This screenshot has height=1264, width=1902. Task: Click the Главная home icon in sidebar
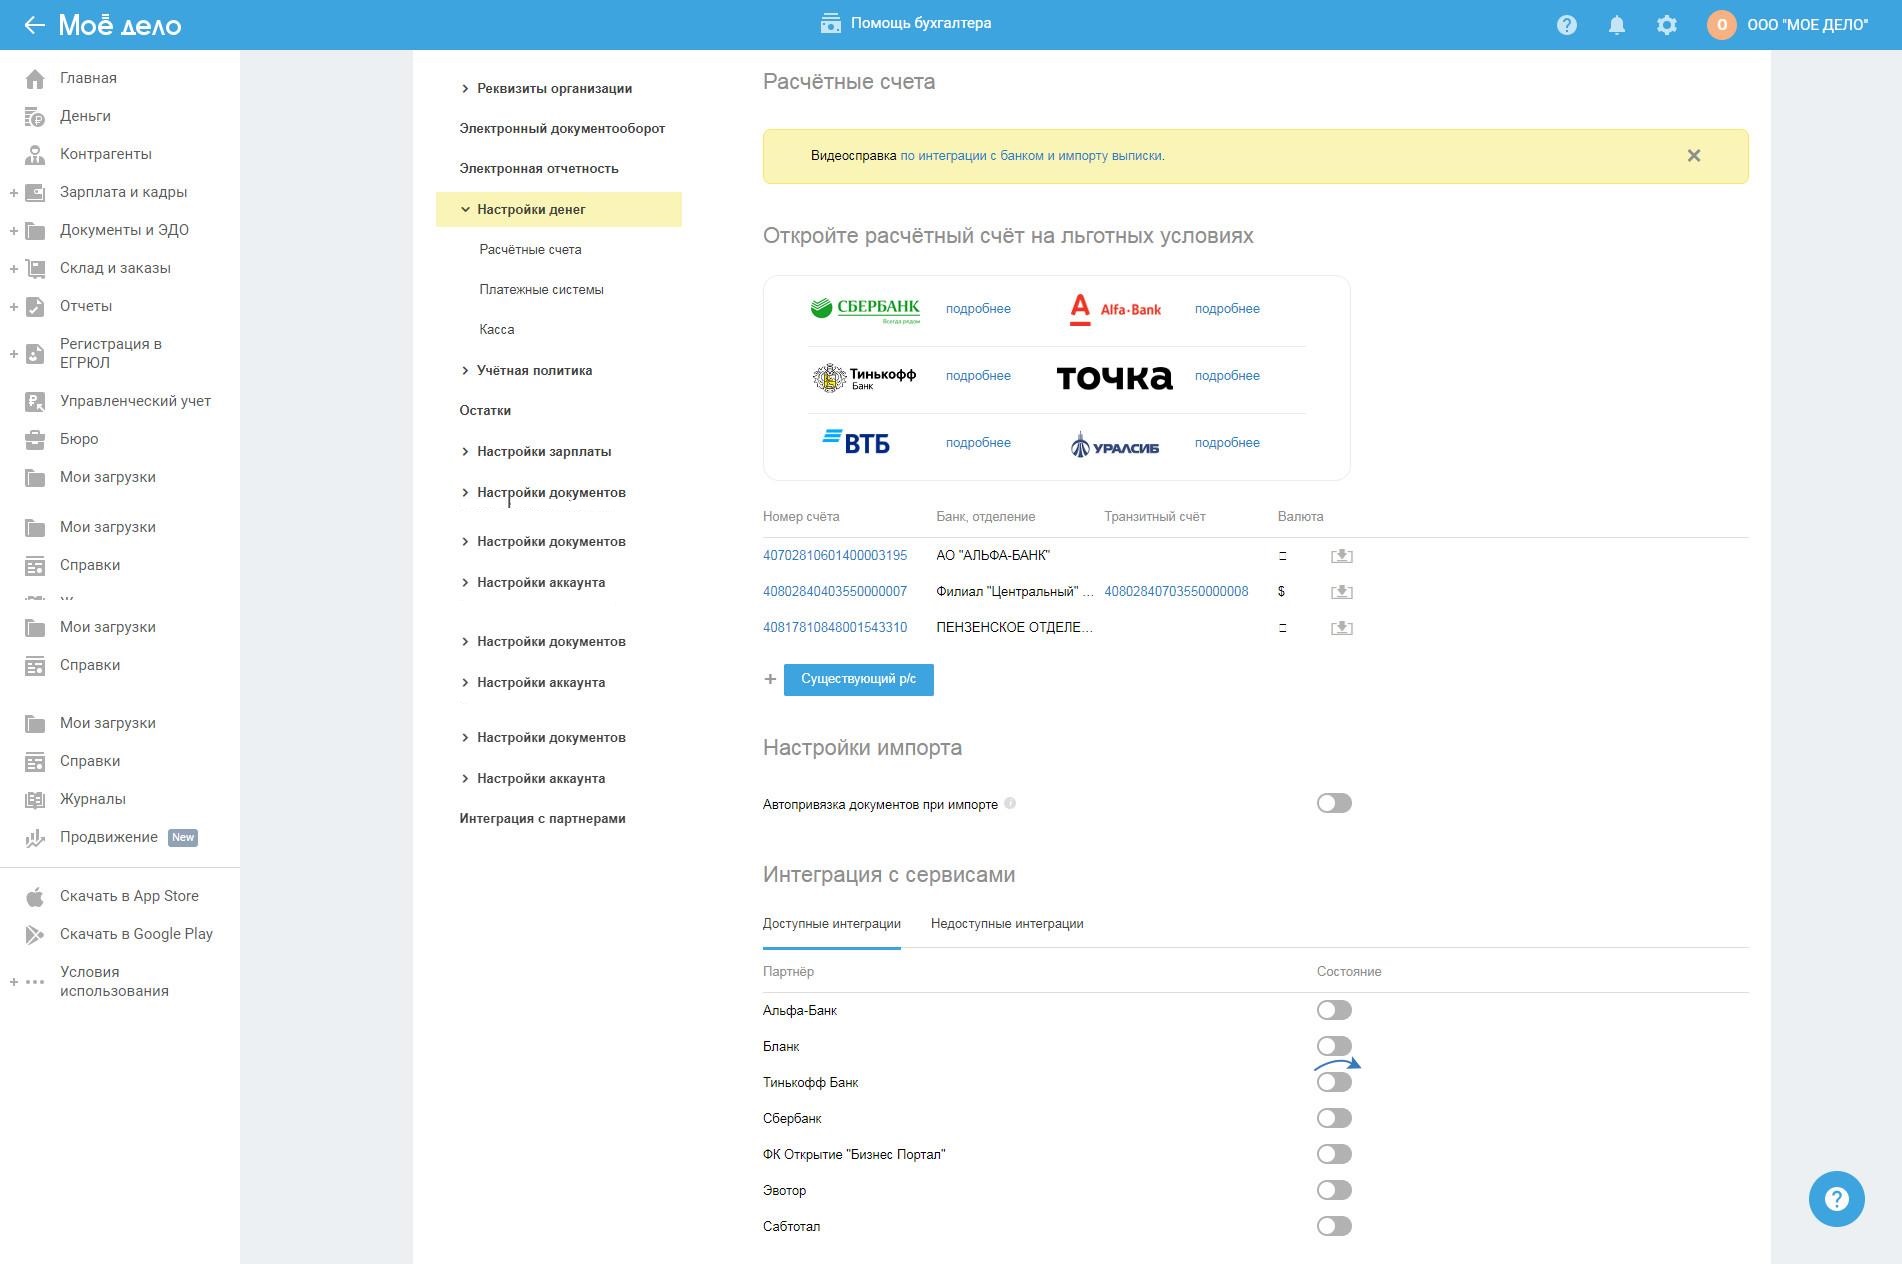coord(35,78)
